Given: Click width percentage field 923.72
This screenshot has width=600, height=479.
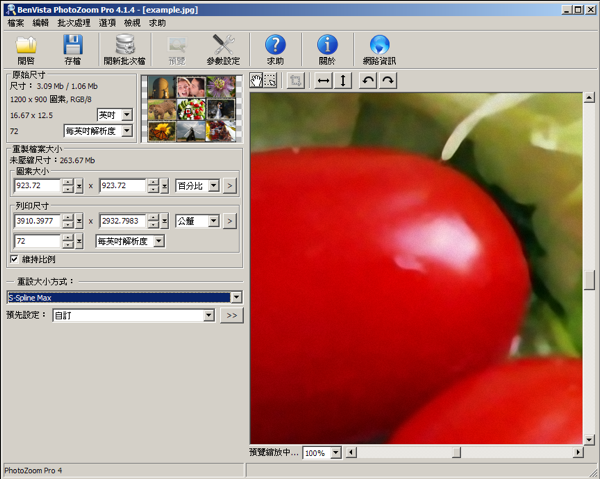Looking at the screenshot, I should (37, 186).
